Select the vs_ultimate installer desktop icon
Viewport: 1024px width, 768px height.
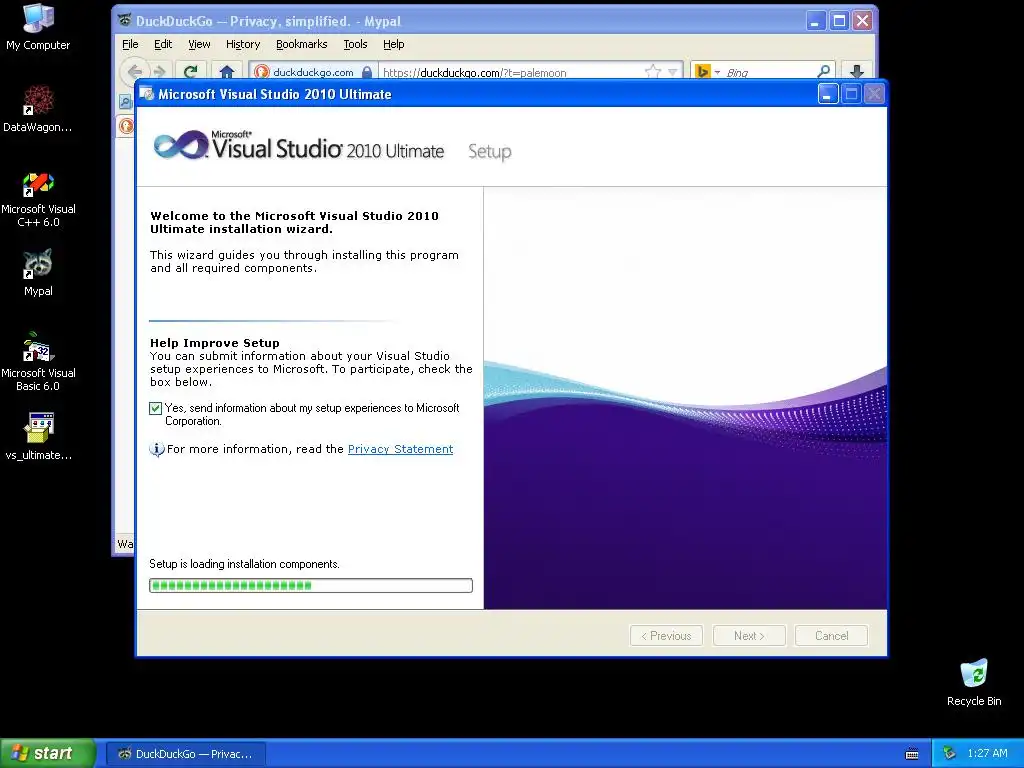pyautogui.click(x=38, y=436)
